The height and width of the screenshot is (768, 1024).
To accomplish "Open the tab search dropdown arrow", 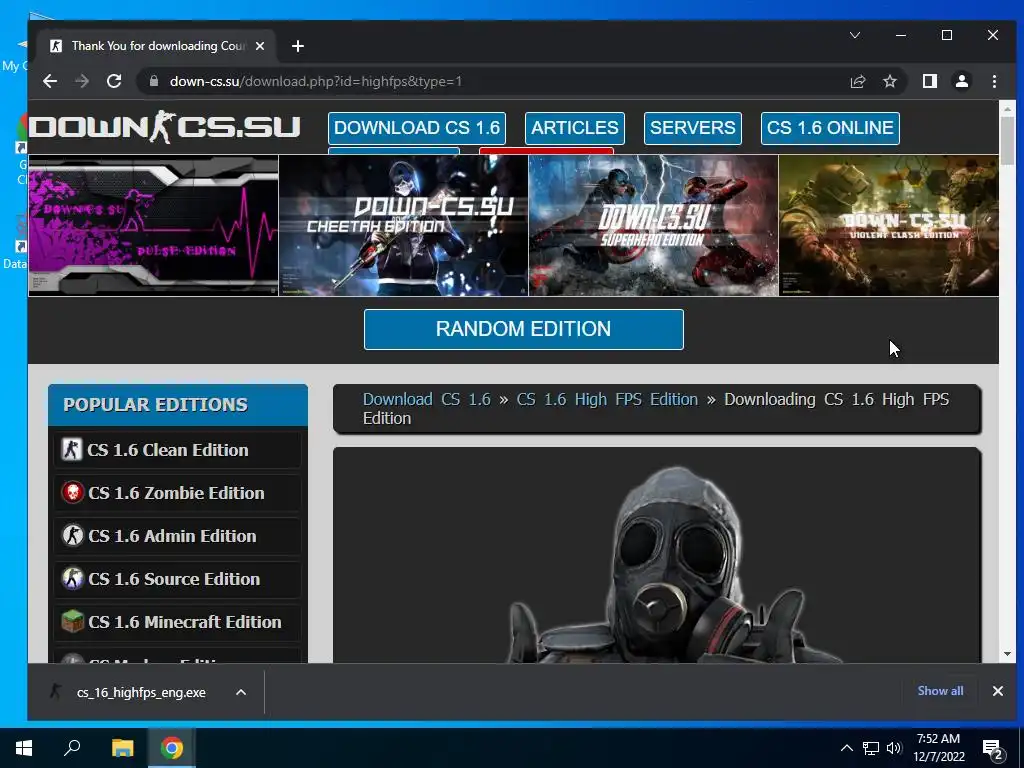I will pyautogui.click(x=854, y=35).
